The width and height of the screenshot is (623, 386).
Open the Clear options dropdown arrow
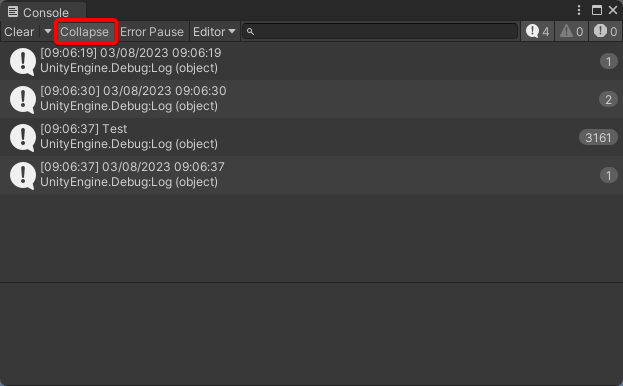48,31
